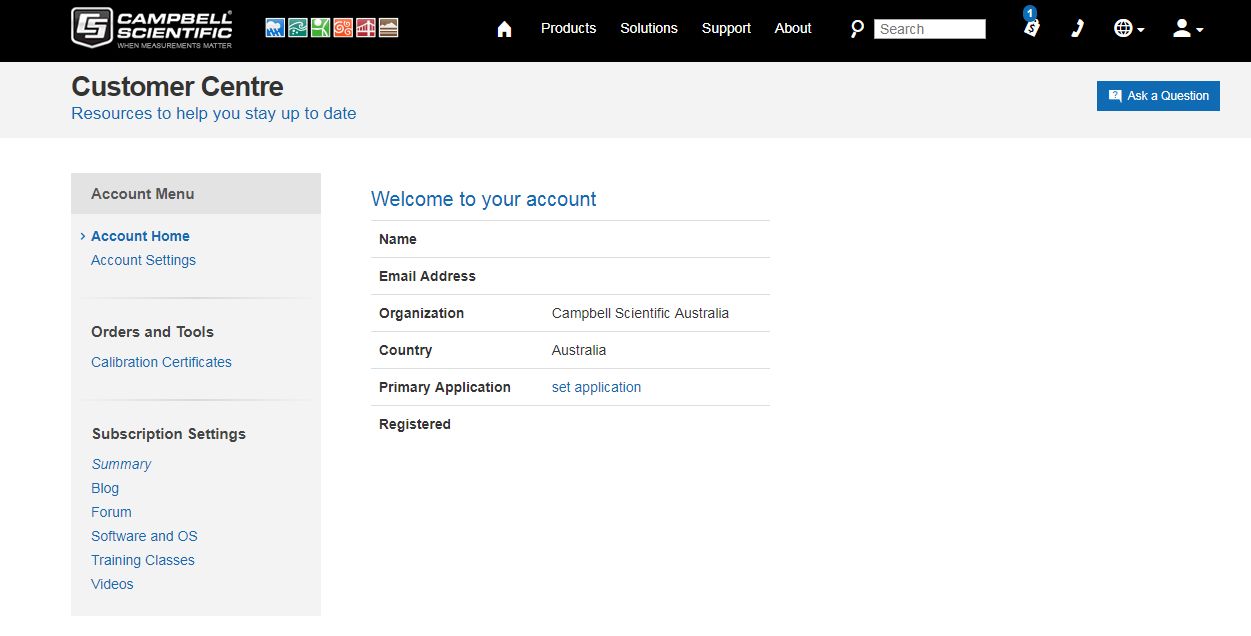Open the user account dropdown

click(x=1188, y=29)
